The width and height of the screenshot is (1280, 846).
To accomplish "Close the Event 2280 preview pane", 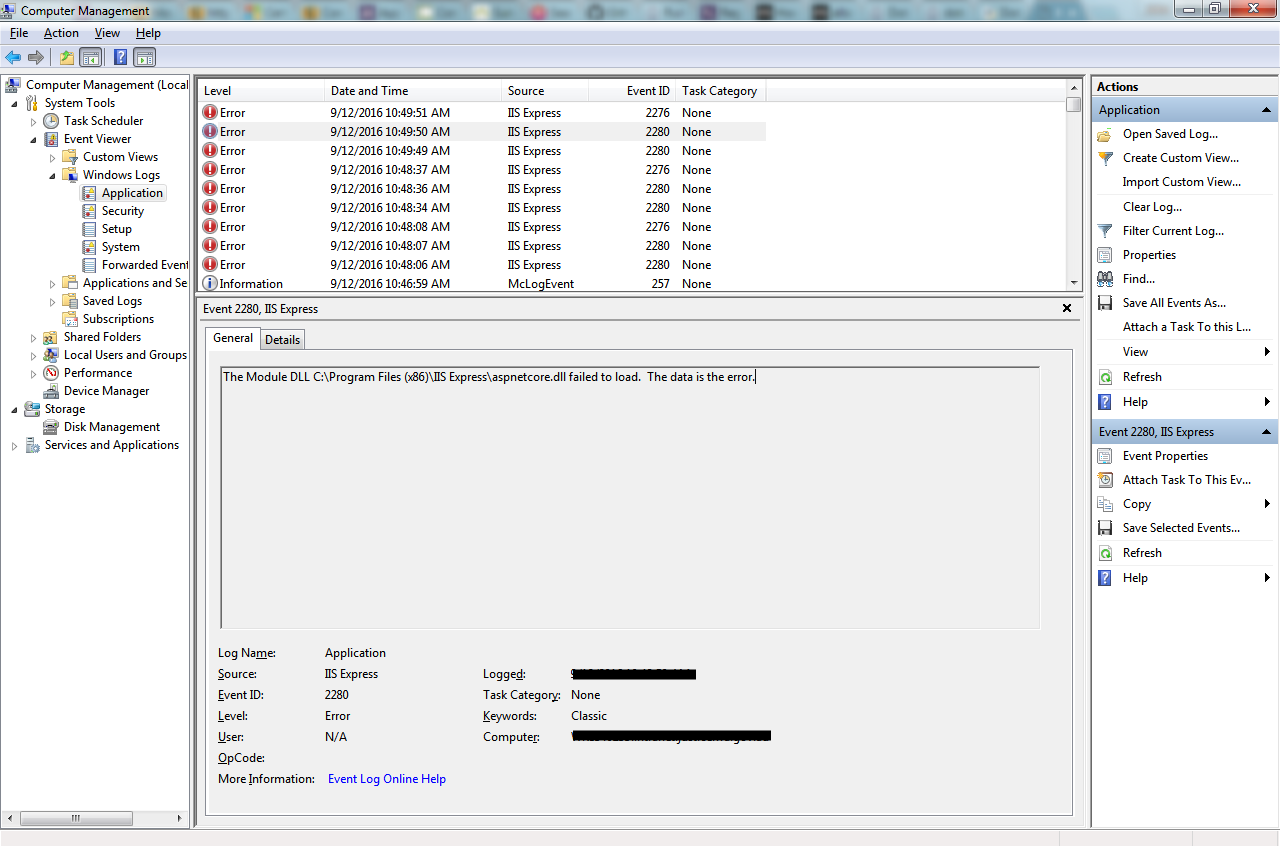I will [1067, 309].
